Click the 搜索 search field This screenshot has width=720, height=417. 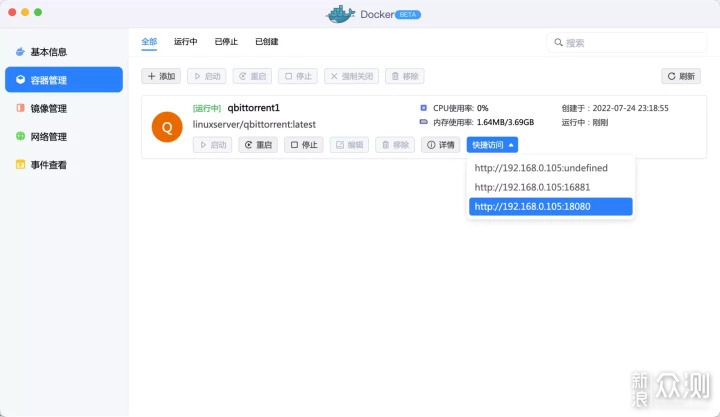[627, 43]
